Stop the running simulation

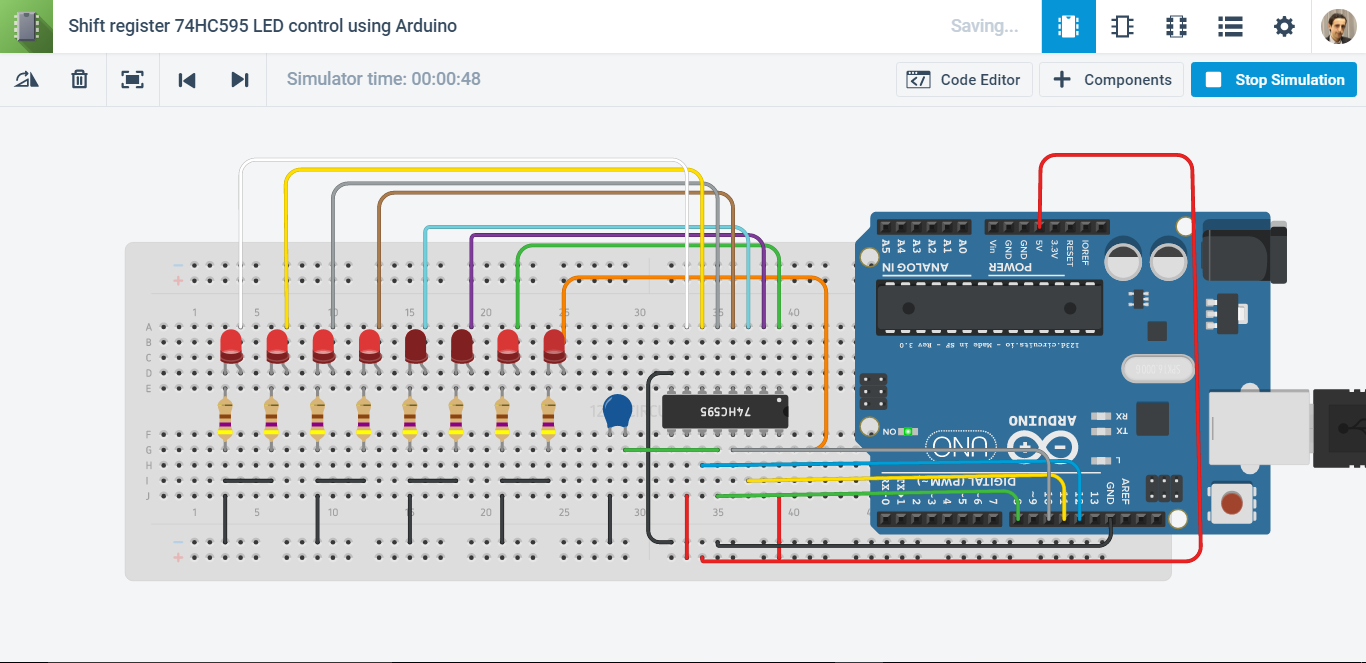[x=1274, y=79]
